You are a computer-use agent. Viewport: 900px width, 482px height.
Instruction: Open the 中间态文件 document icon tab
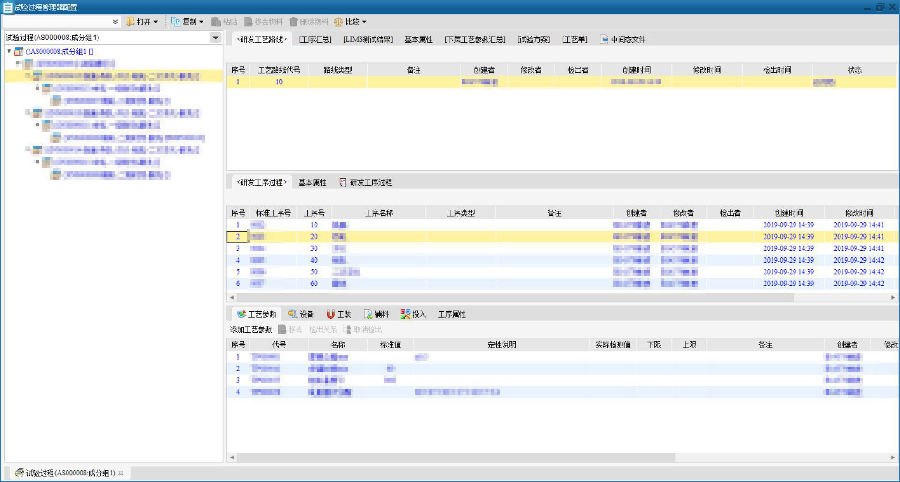[x=604, y=40]
